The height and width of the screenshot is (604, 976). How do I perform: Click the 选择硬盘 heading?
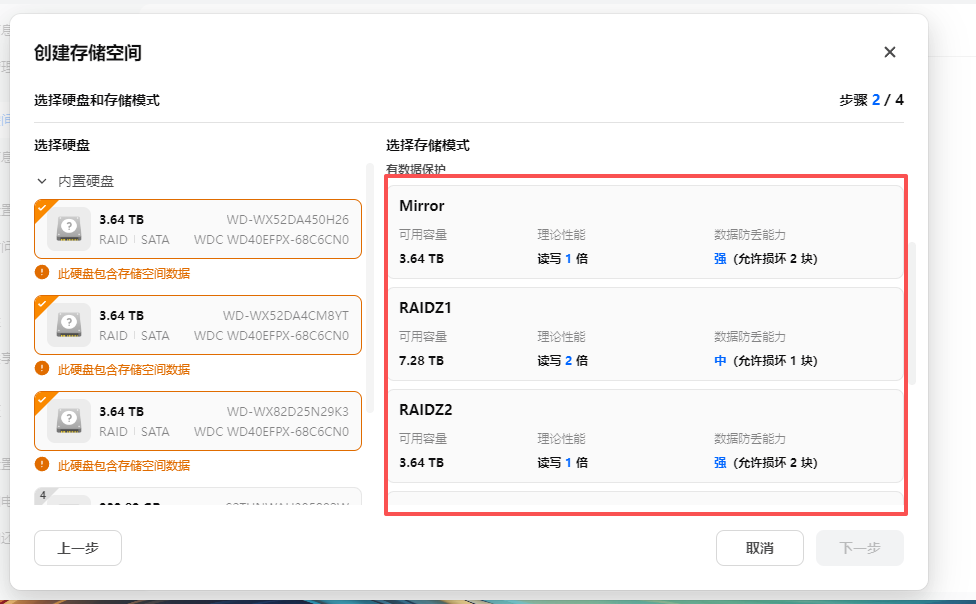pyautogui.click(x=62, y=145)
